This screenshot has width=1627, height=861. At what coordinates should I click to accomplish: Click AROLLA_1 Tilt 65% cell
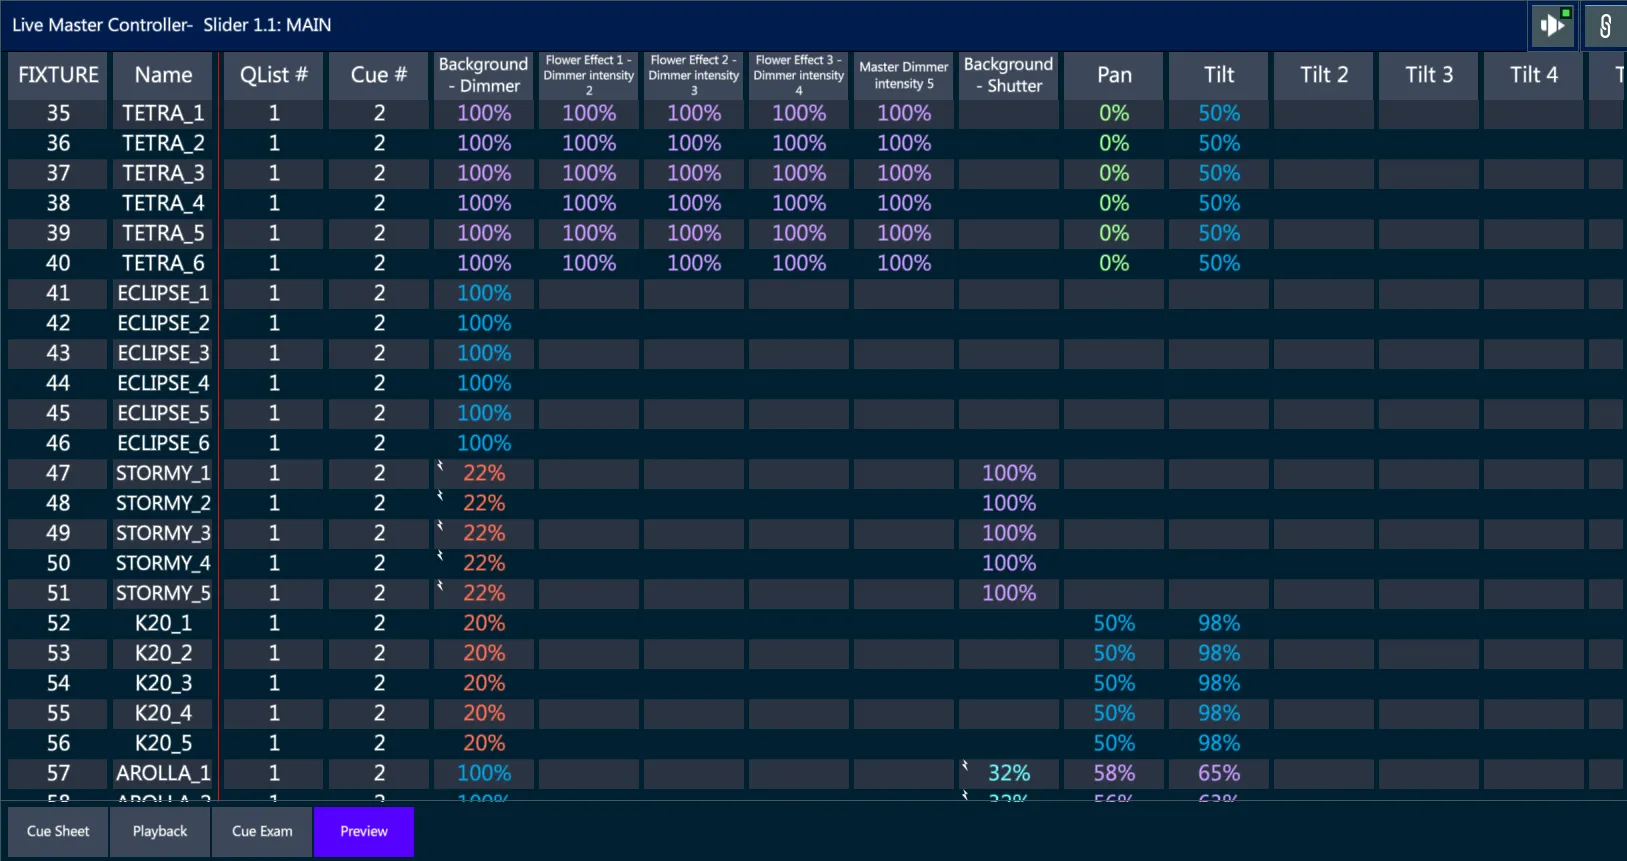[x=1219, y=773]
